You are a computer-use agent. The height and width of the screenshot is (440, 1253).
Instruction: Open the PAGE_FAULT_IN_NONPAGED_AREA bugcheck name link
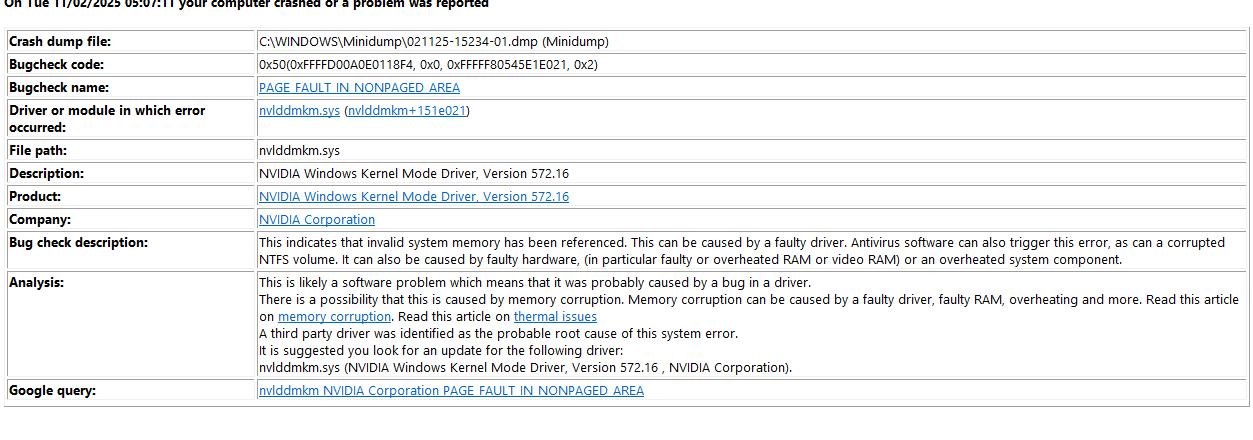point(359,88)
